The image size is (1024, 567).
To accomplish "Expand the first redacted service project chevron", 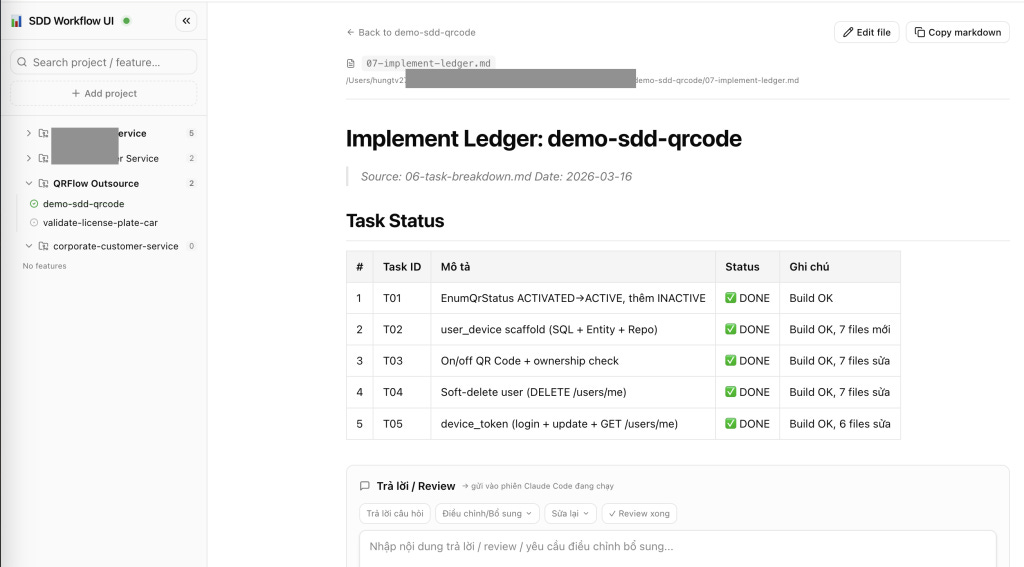I will coord(29,133).
